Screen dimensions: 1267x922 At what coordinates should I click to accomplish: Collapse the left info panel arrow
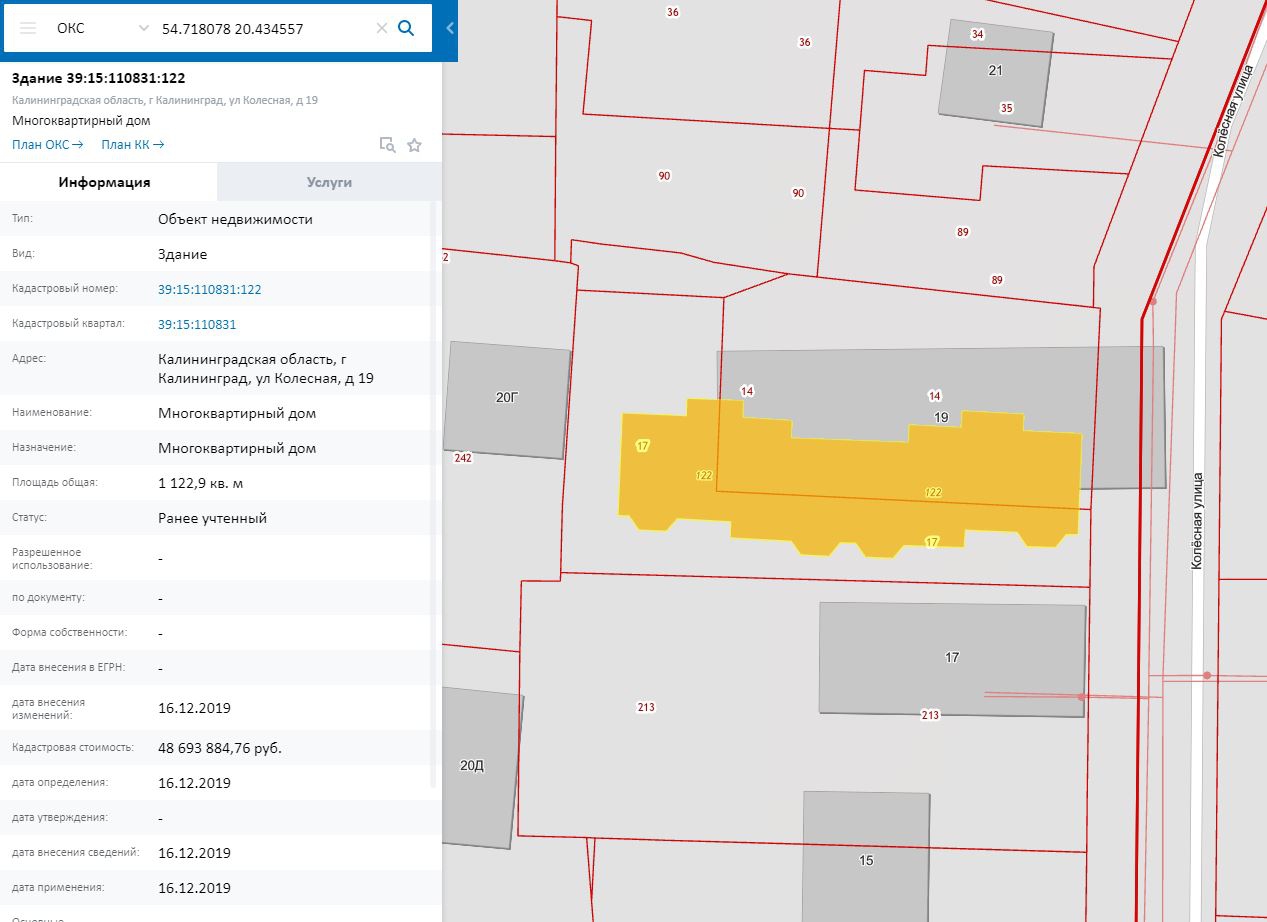(x=450, y=28)
